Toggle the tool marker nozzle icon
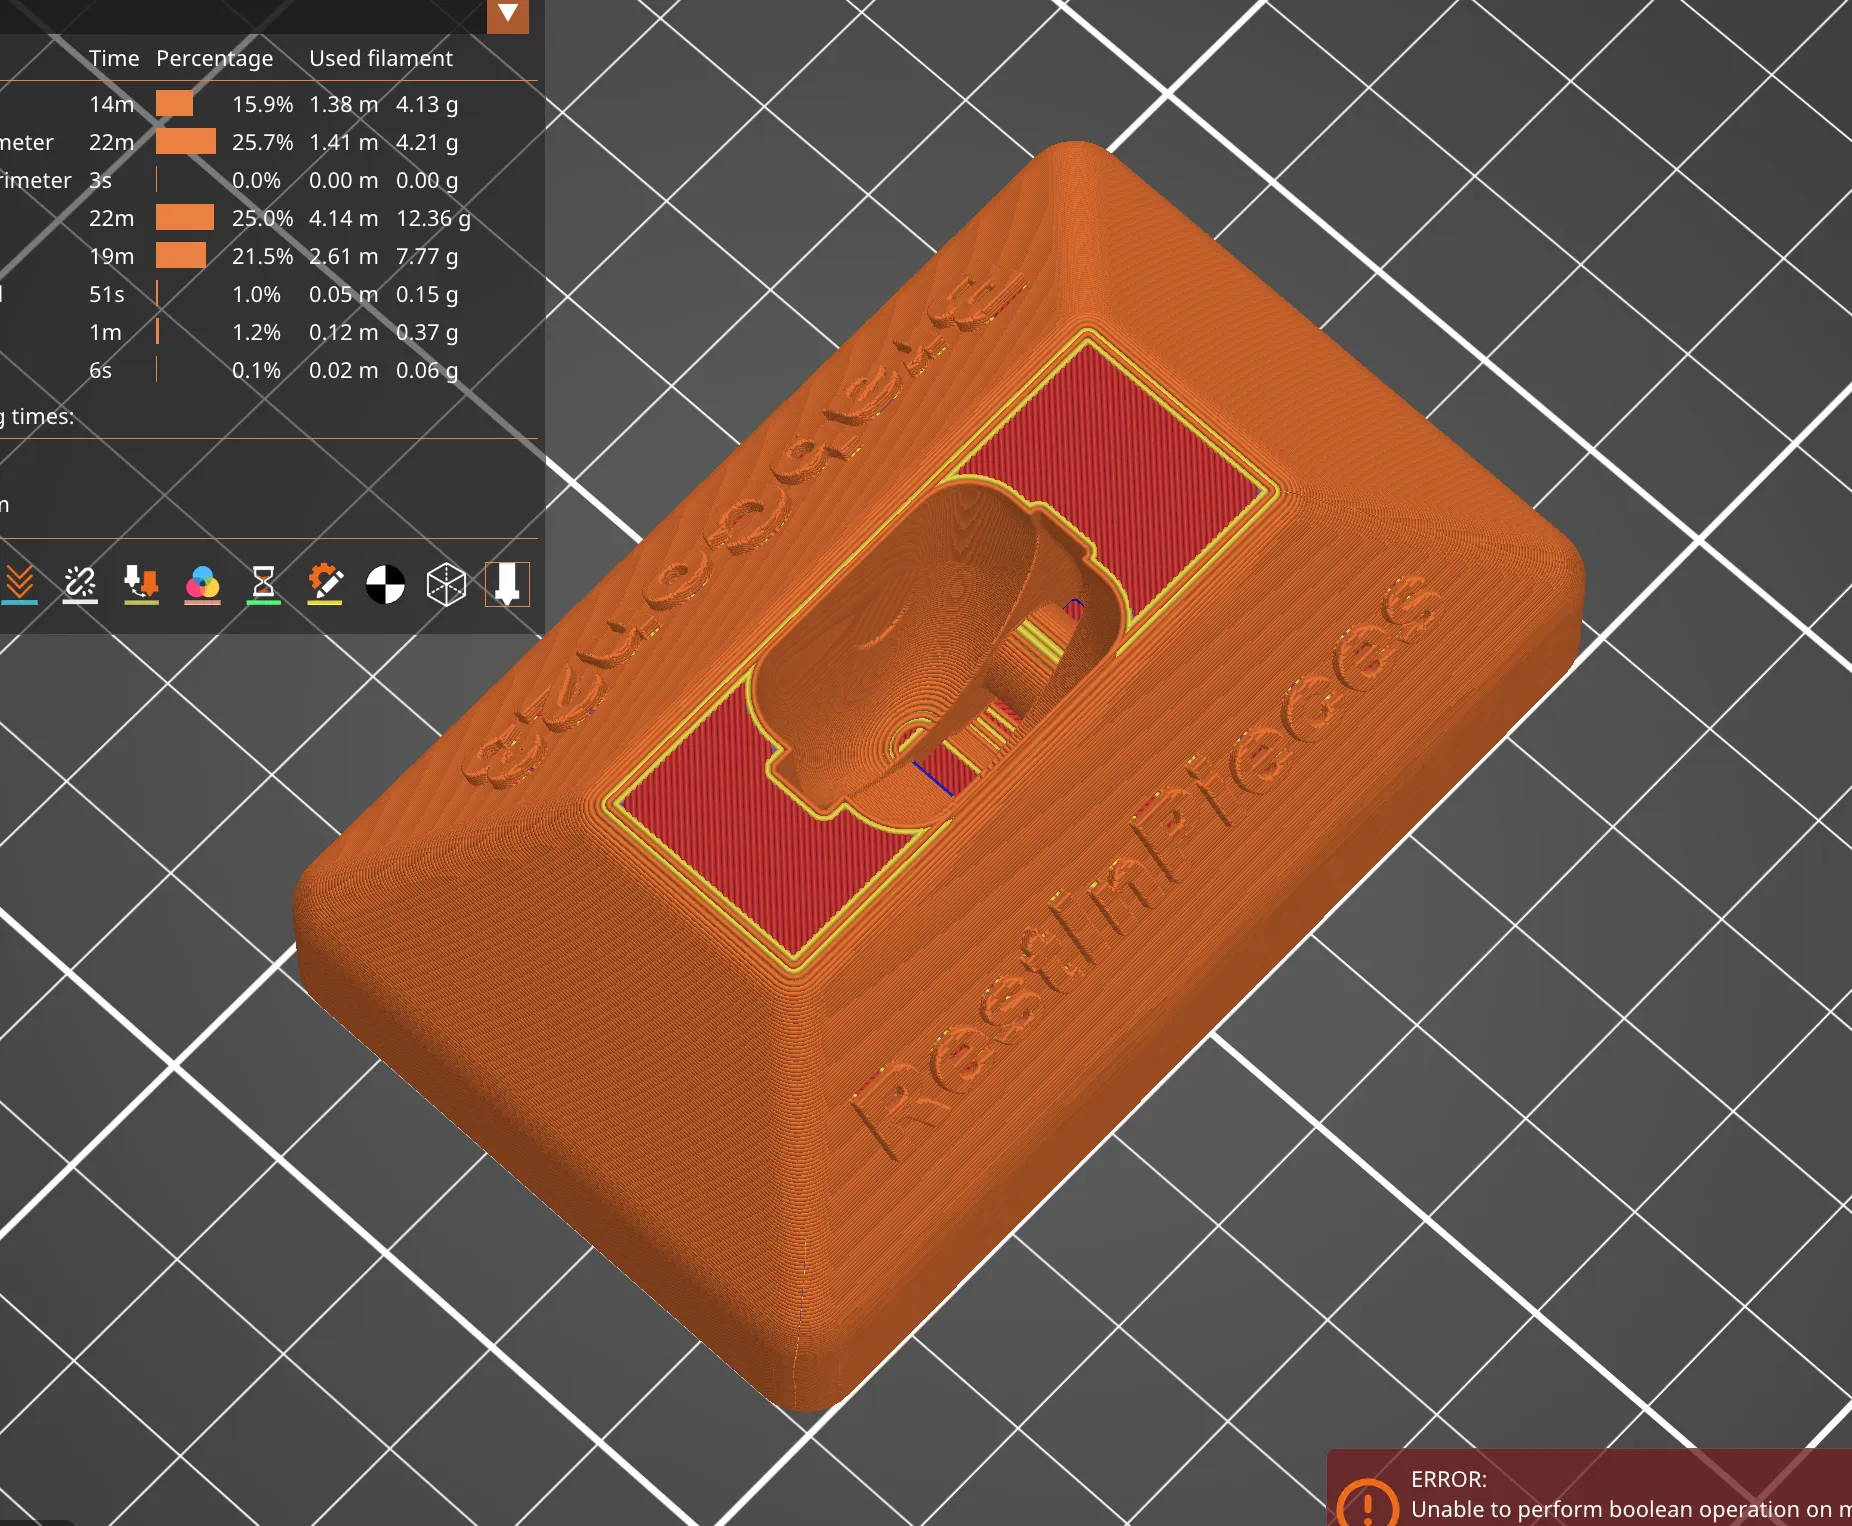This screenshot has width=1852, height=1526. coord(507,584)
